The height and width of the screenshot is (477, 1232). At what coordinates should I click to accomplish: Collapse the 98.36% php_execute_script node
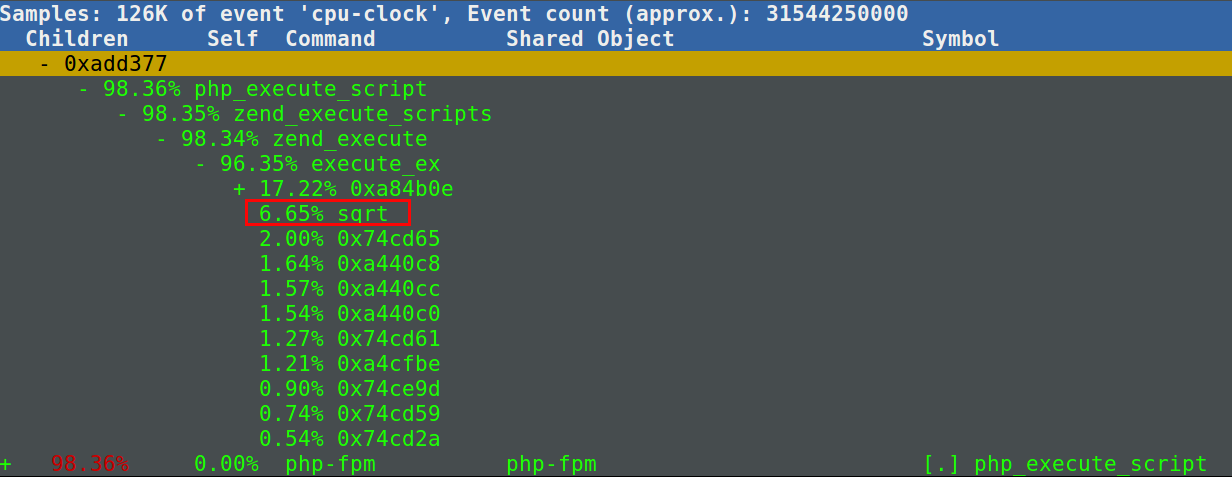point(85,89)
